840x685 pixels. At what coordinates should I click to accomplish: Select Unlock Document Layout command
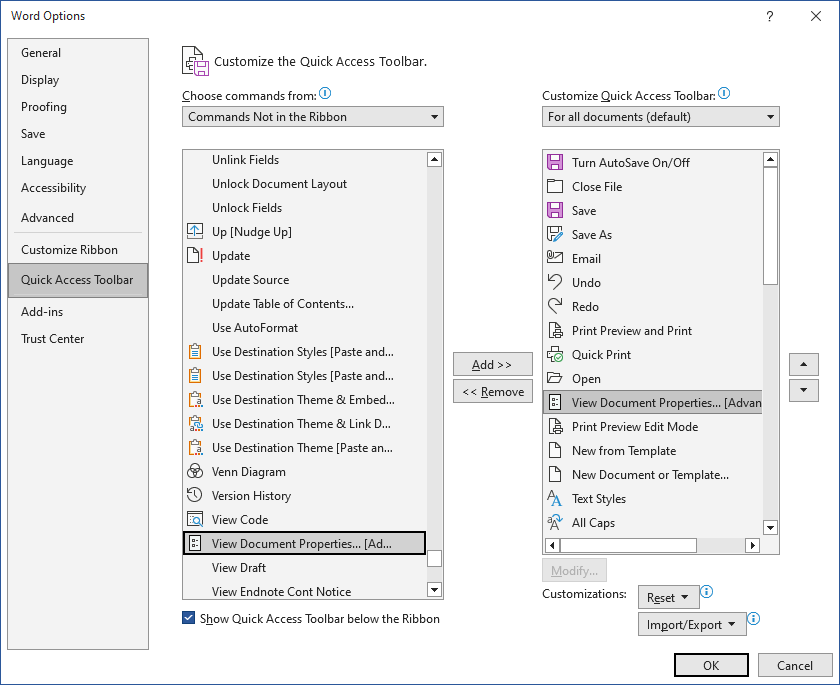pyautogui.click(x=304, y=184)
